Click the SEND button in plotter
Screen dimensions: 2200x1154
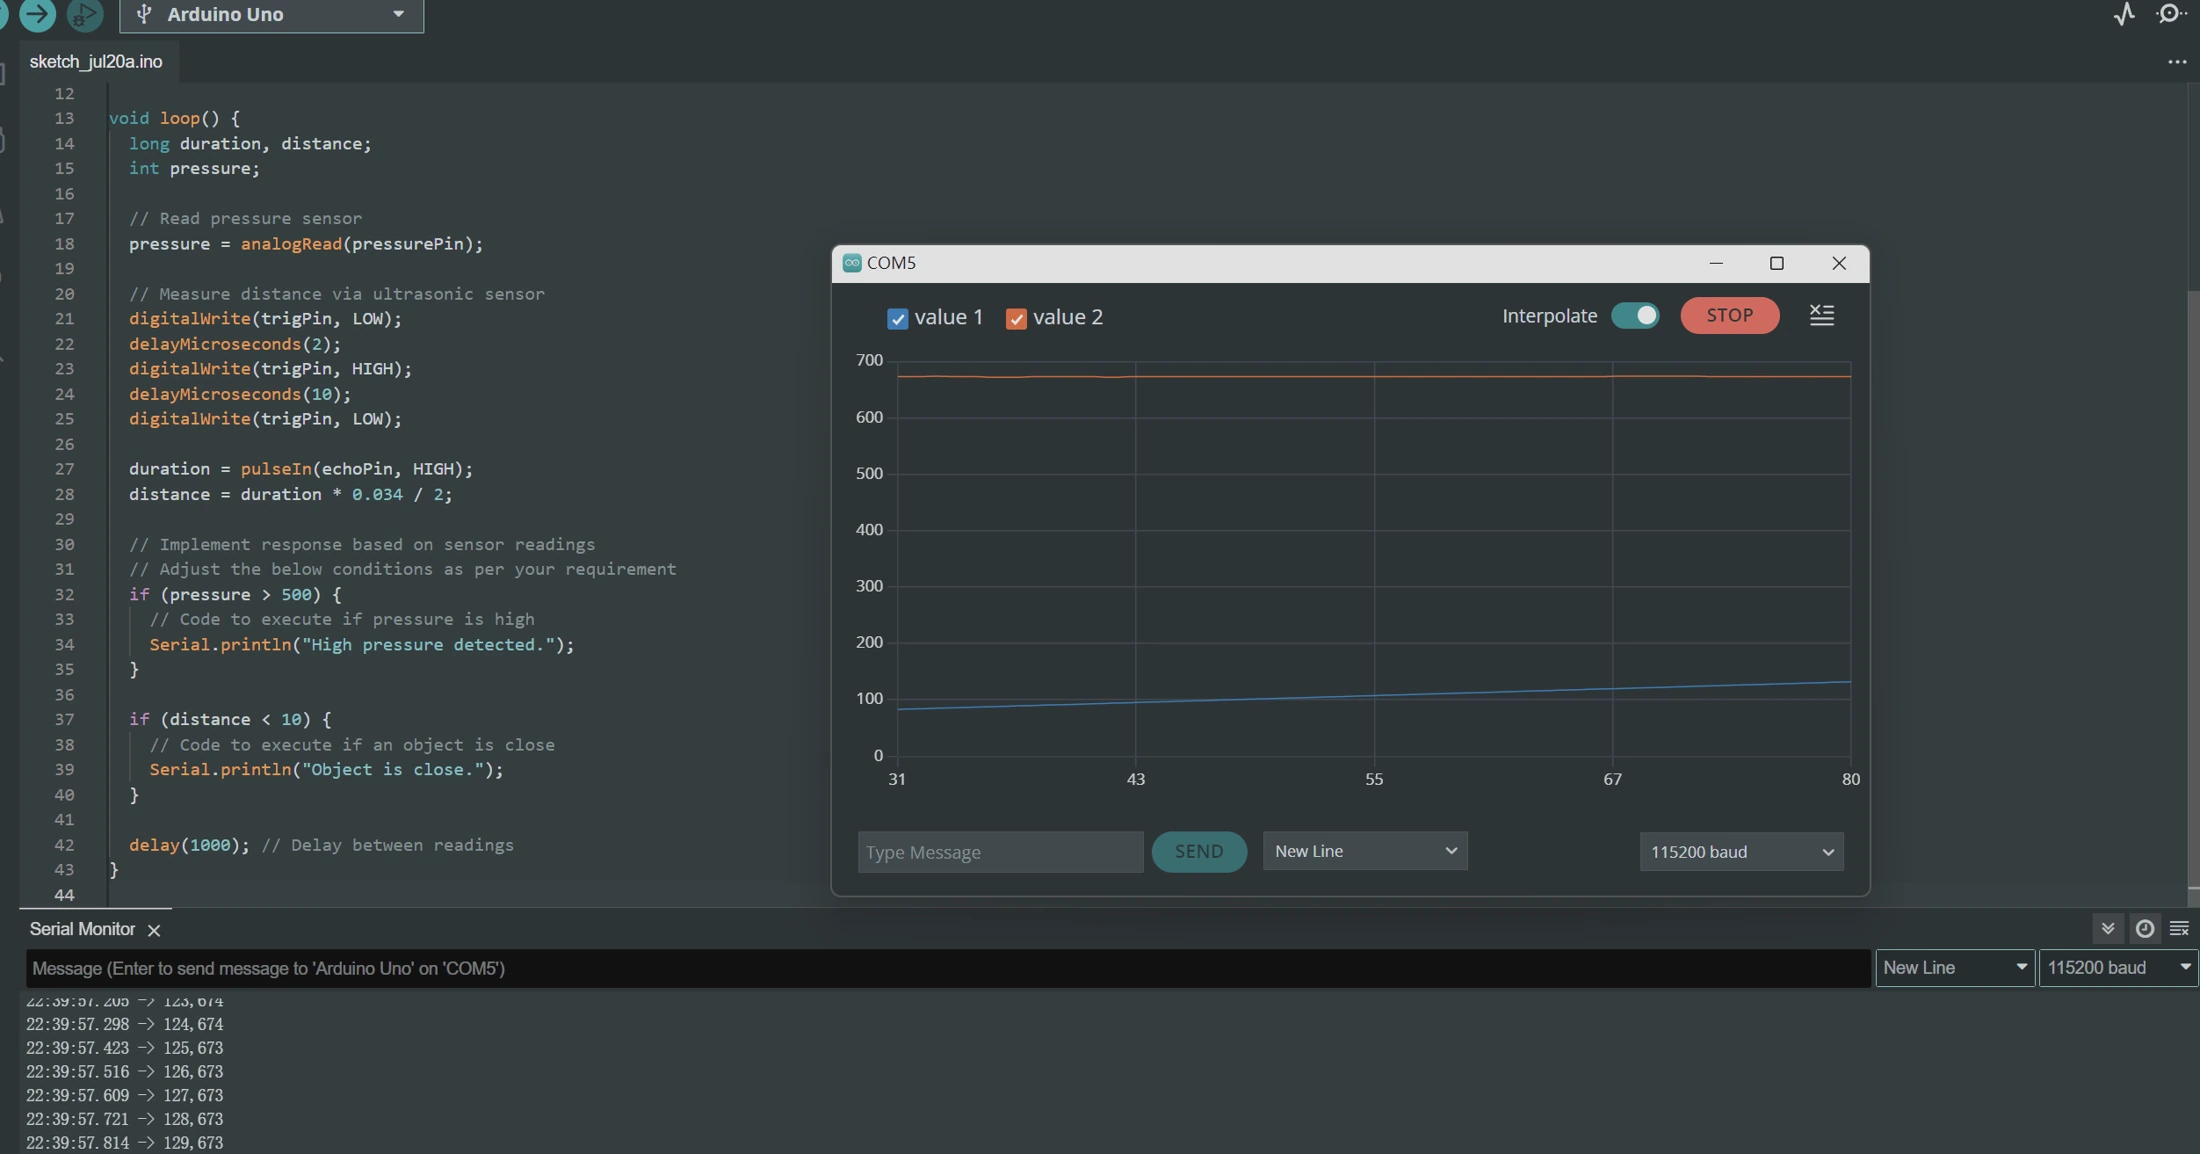1199,852
